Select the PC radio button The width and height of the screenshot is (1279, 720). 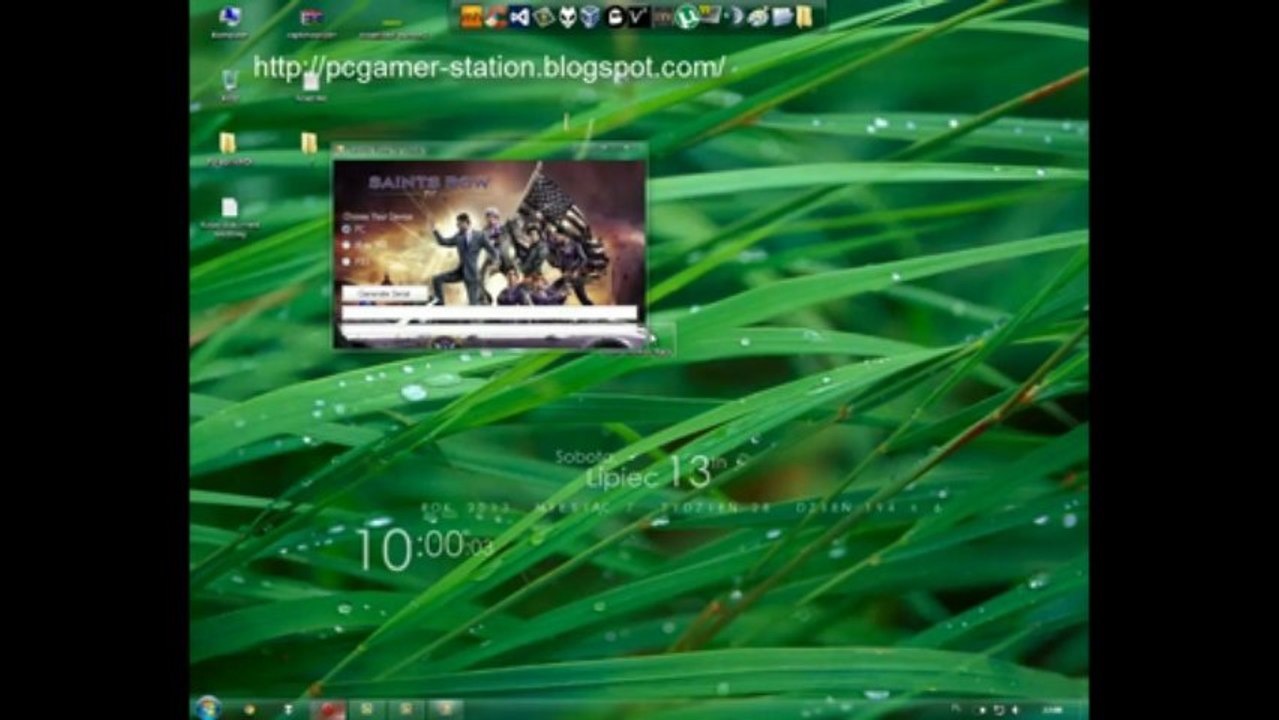coord(346,229)
